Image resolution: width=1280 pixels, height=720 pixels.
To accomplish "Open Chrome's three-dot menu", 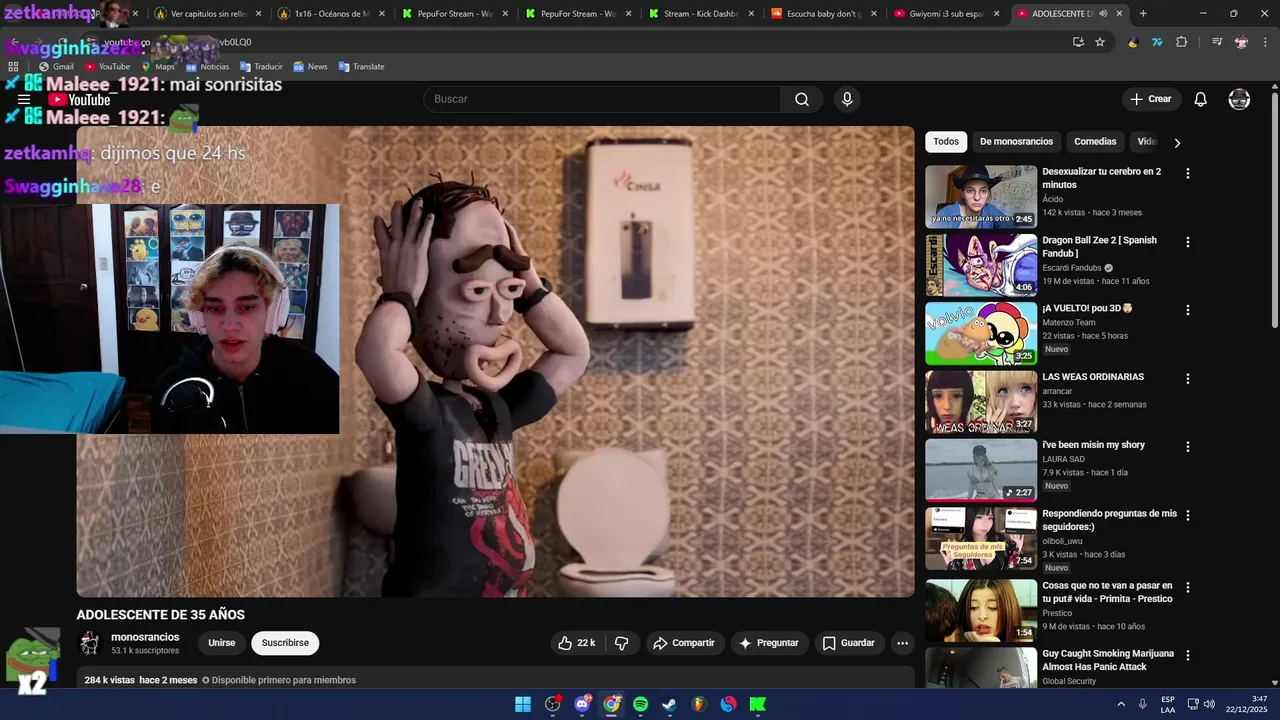I will coord(1265,42).
